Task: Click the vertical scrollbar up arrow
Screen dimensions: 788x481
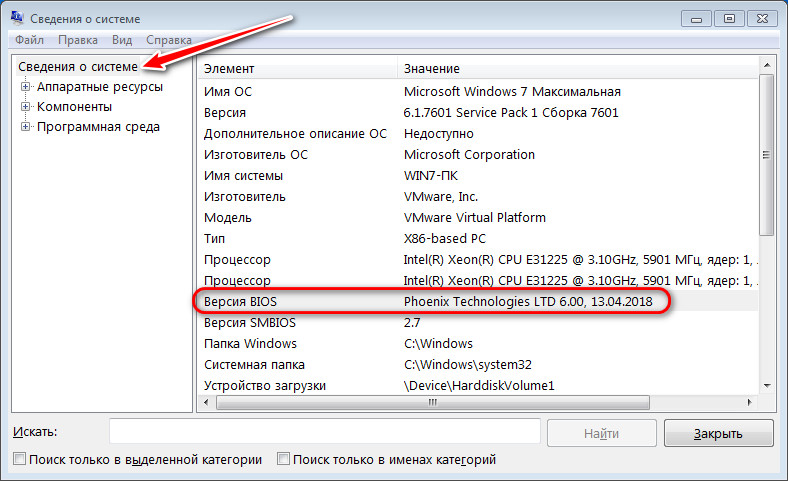Action: tap(766, 65)
